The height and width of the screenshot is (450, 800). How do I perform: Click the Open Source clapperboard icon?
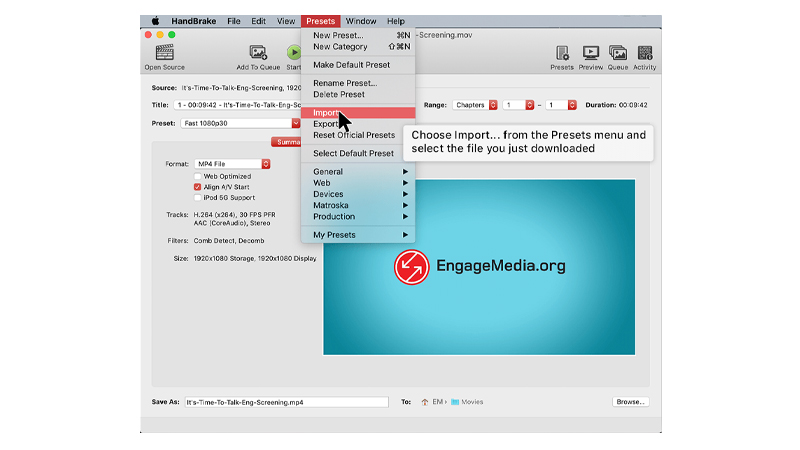[164, 53]
